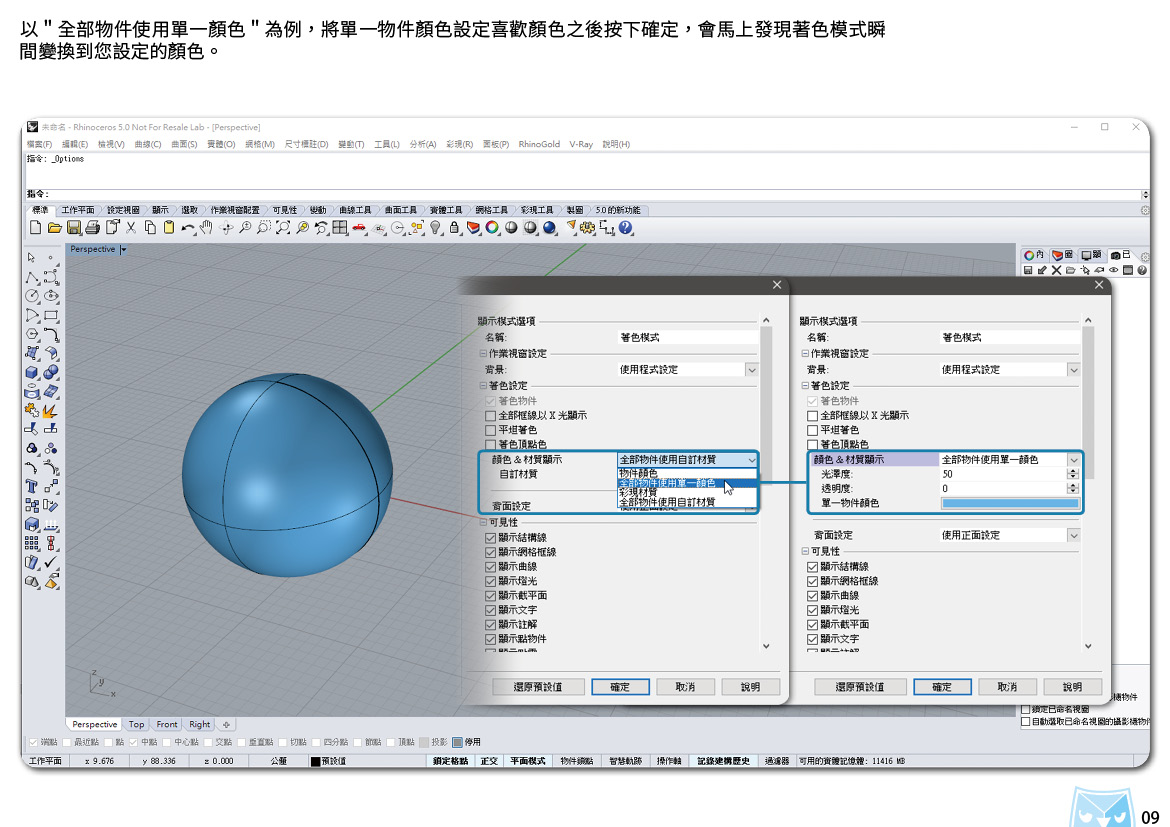Toggle 顯示曲線 checkbox in right dialog

tap(813, 596)
